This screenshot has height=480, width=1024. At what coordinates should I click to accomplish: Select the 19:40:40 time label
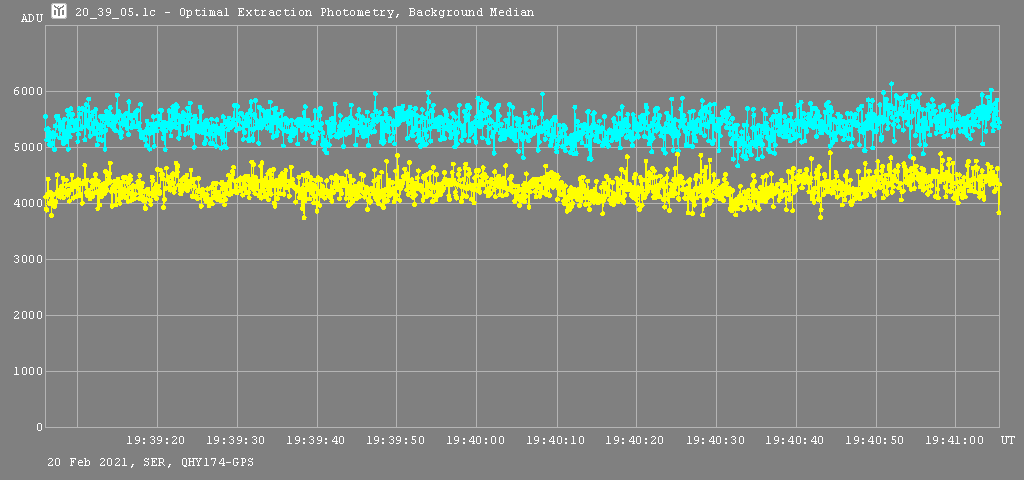pyautogui.click(x=796, y=440)
